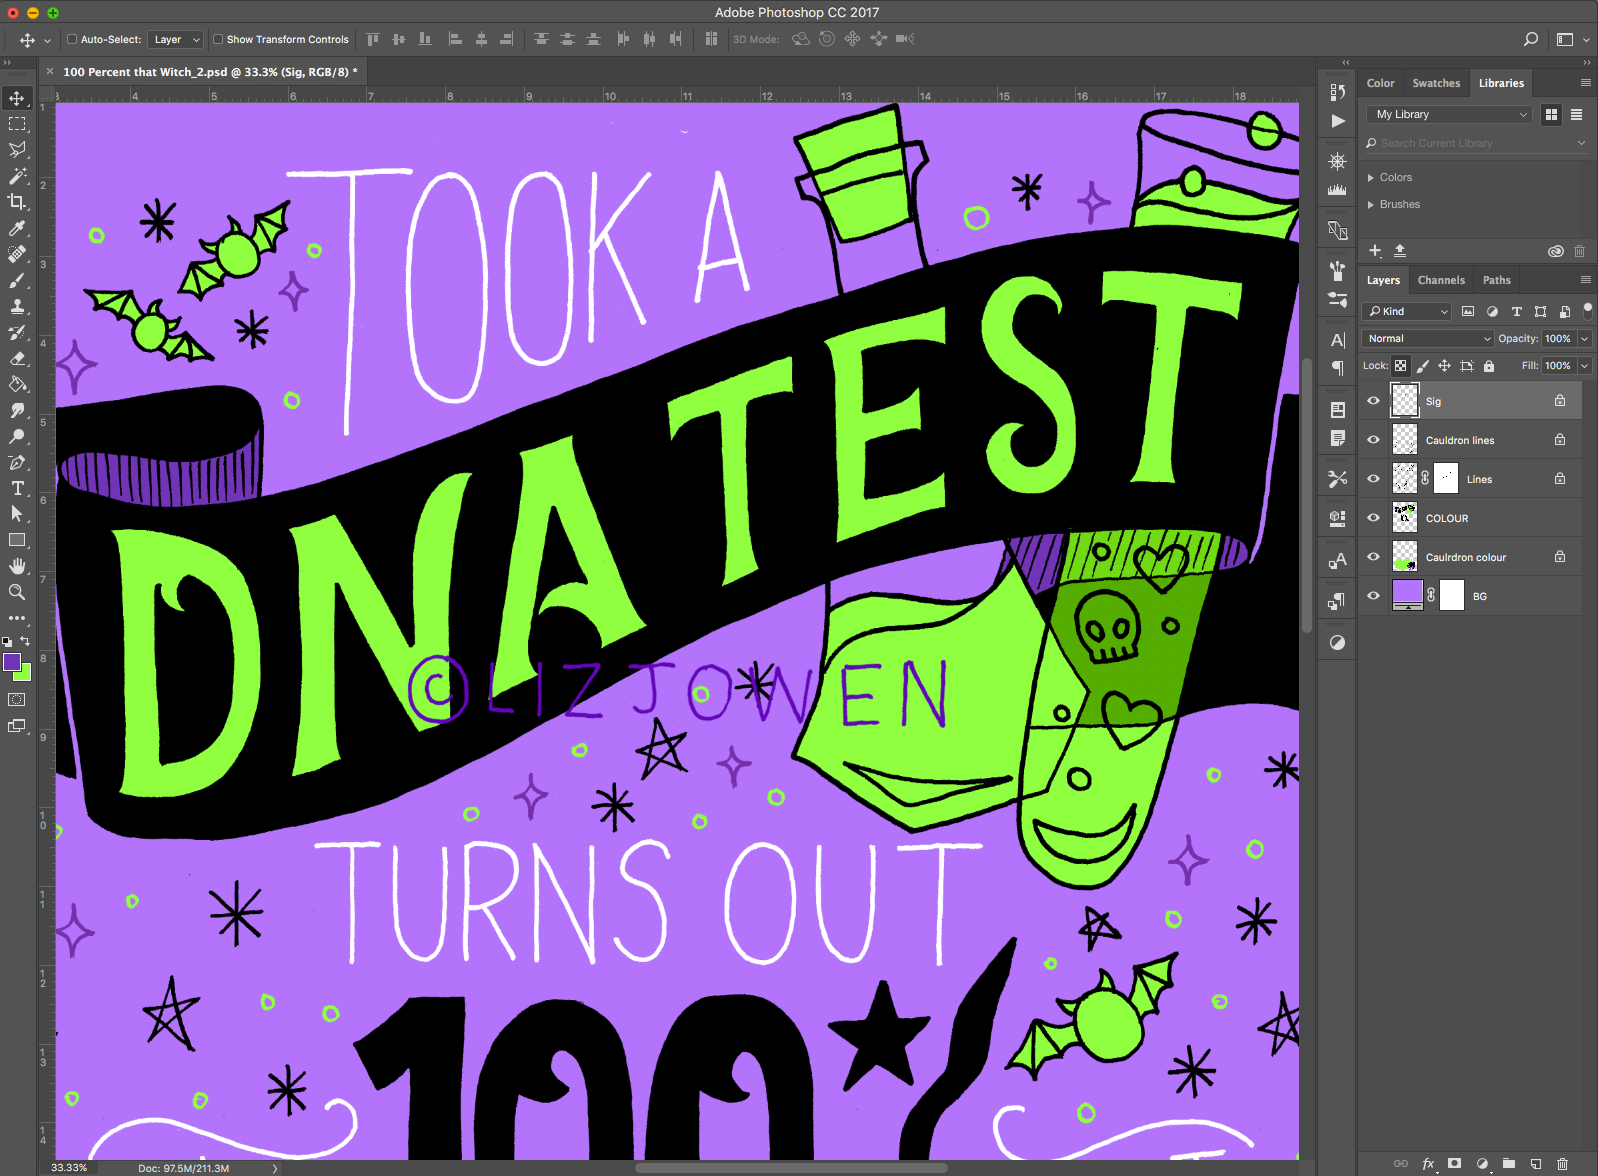Hide the Cauldron lines layer
This screenshot has height=1176, width=1598.
click(1374, 440)
